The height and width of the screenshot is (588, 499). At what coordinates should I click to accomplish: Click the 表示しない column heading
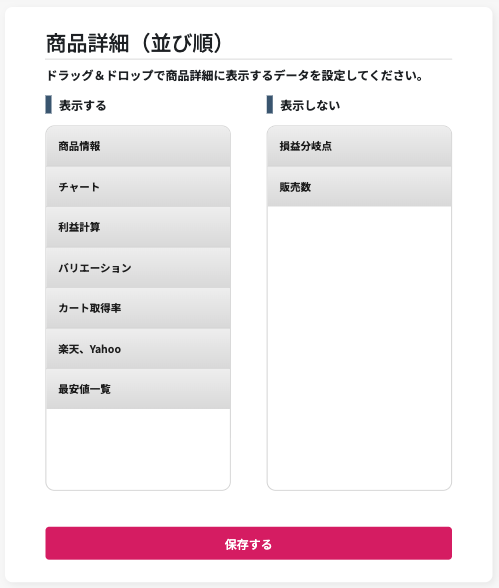click(x=310, y=105)
